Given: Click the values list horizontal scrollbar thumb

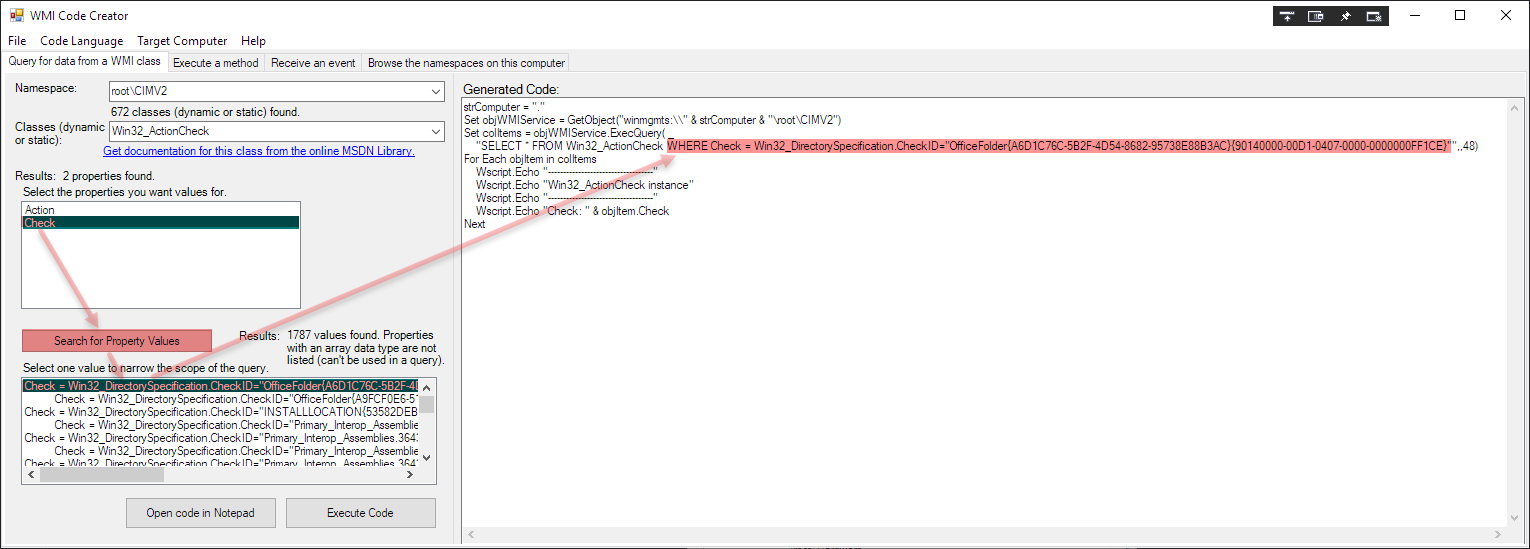Looking at the screenshot, I should 100,474.
